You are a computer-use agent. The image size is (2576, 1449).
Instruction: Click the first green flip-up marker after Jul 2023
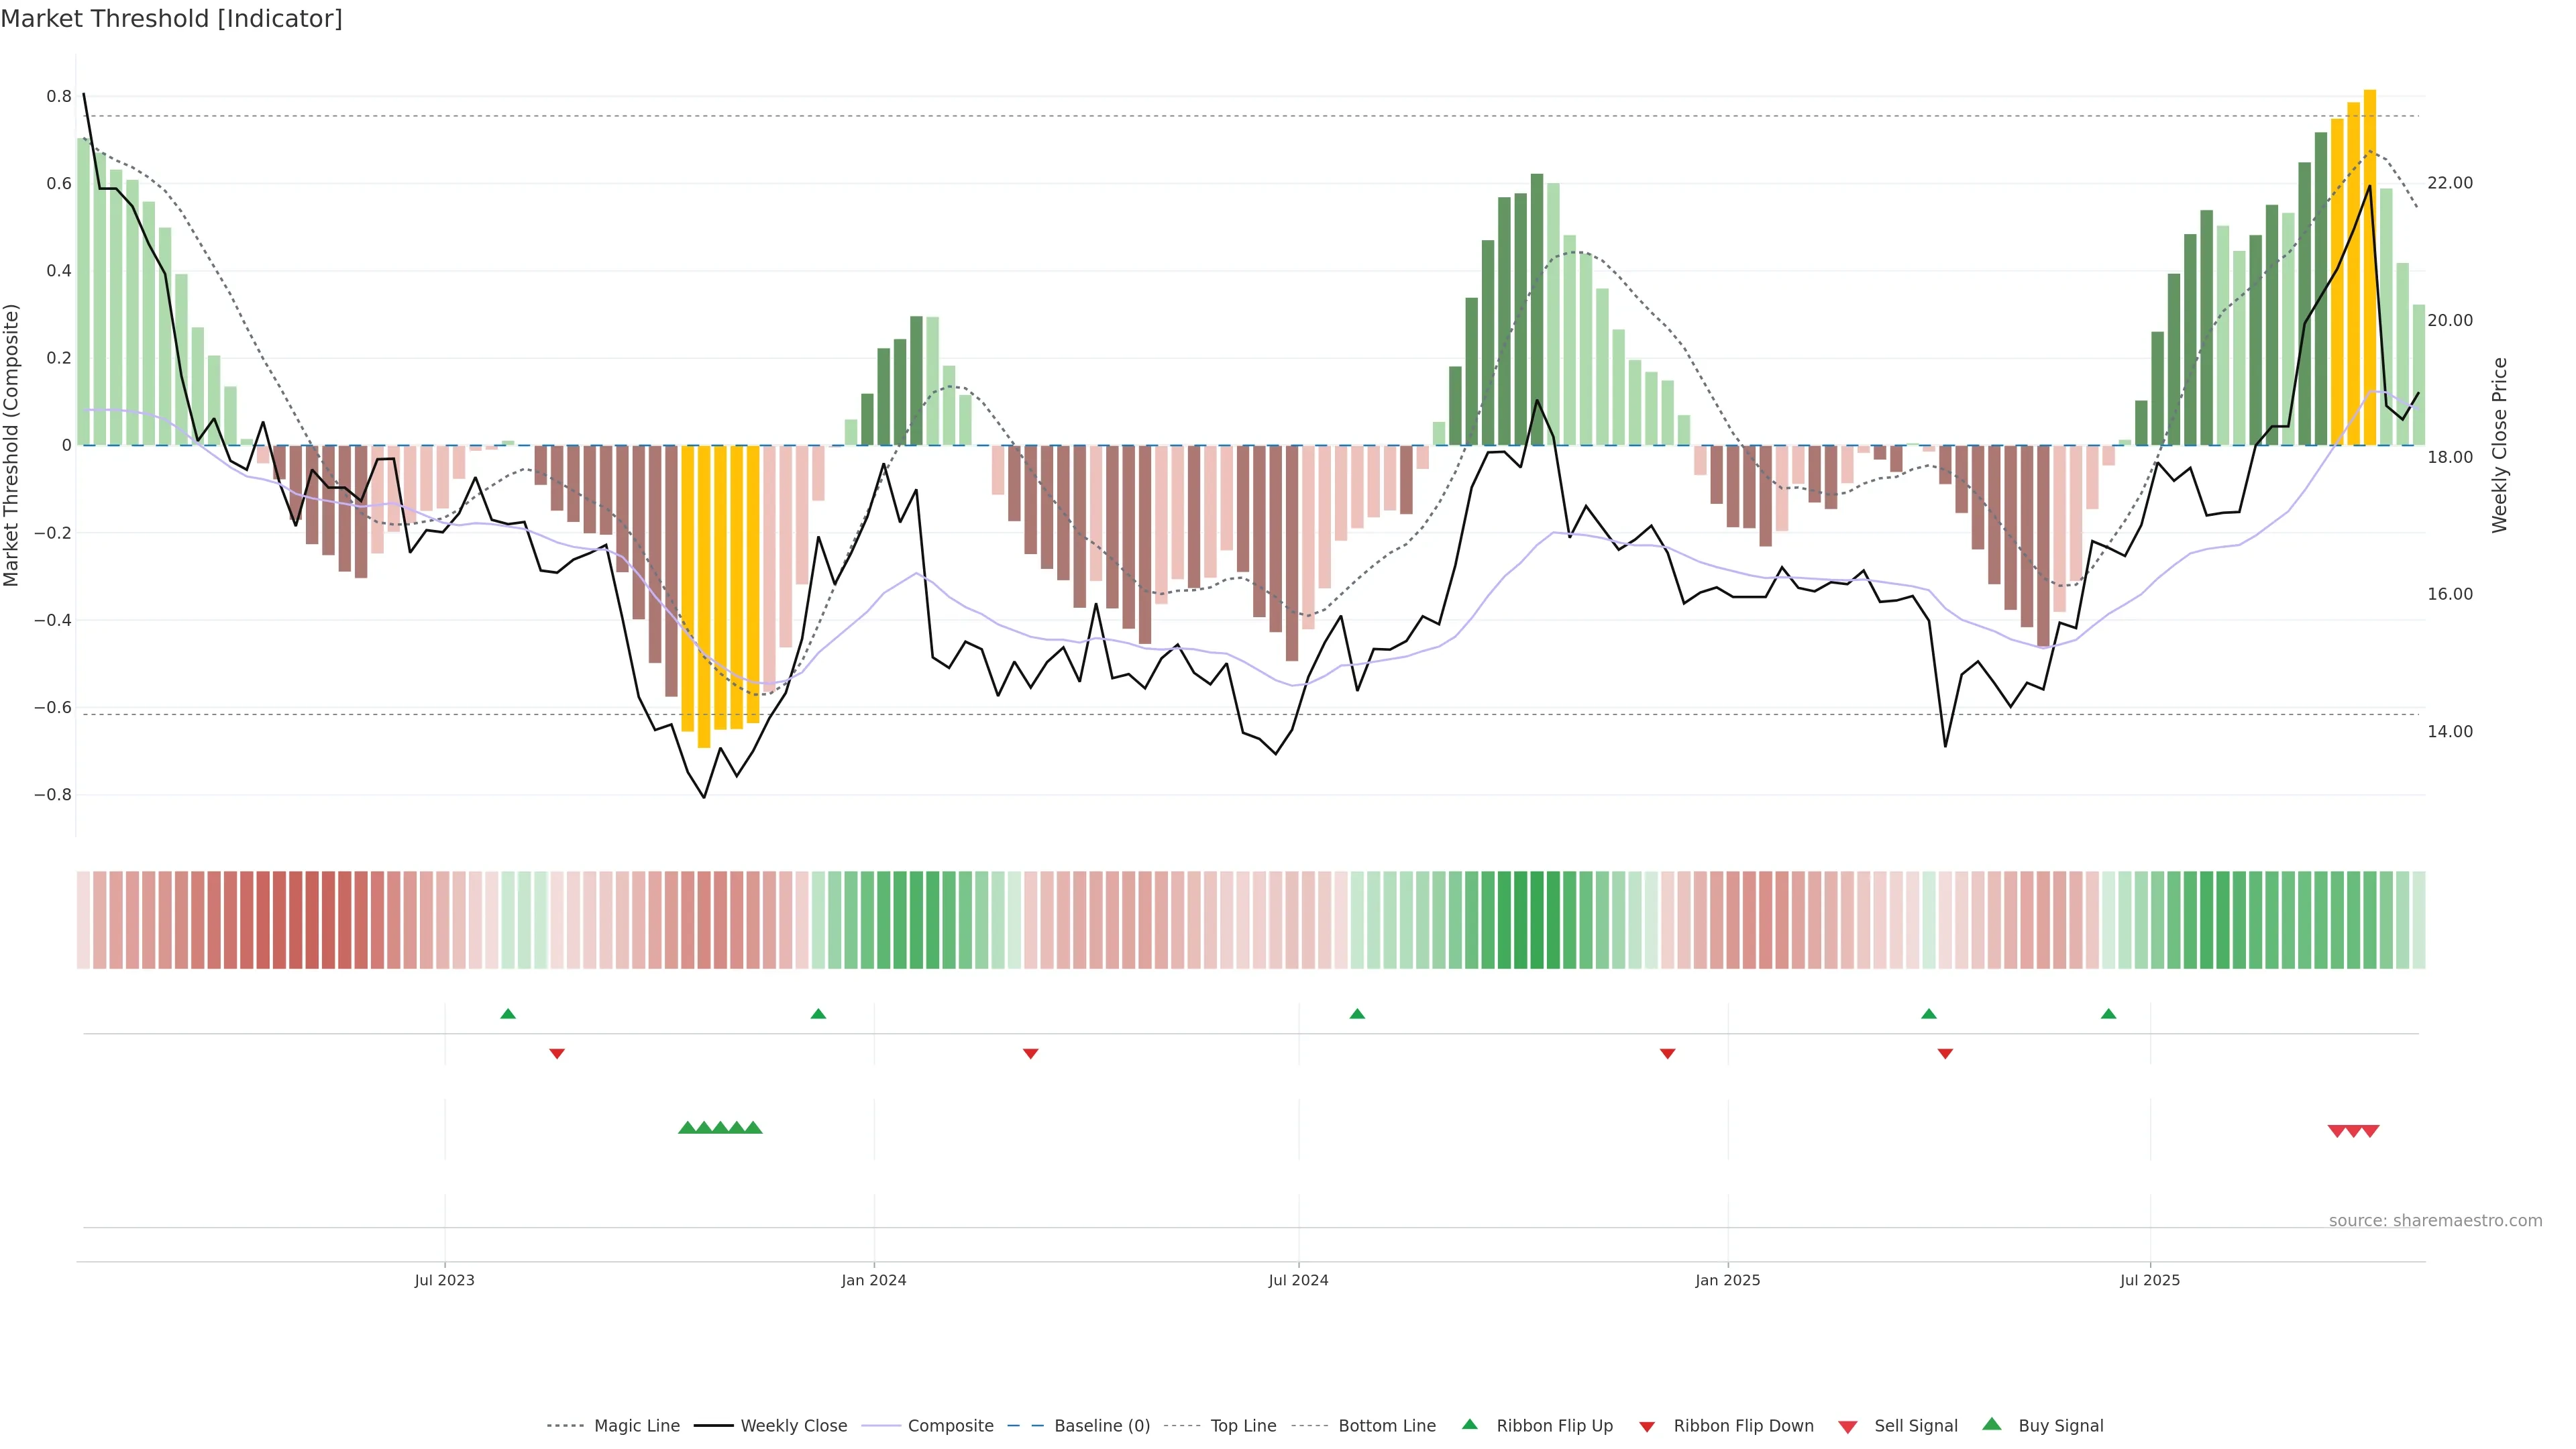click(x=508, y=1014)
